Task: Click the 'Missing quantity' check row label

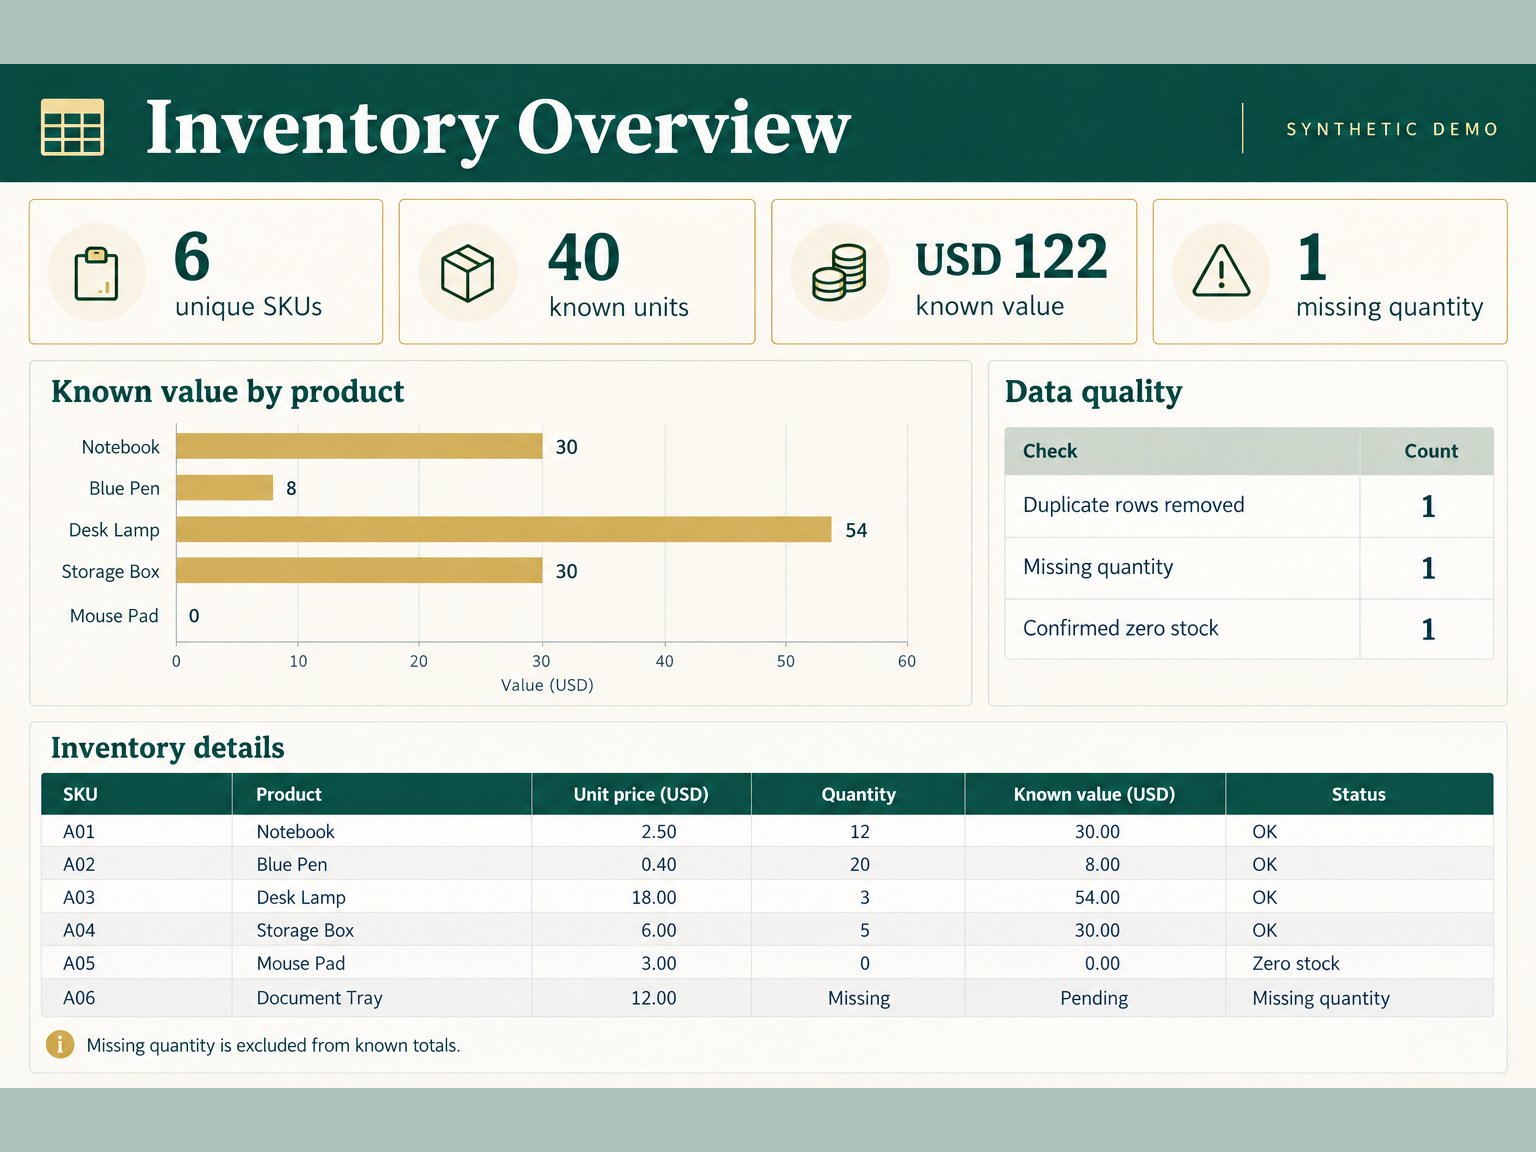Action: 1097,567
